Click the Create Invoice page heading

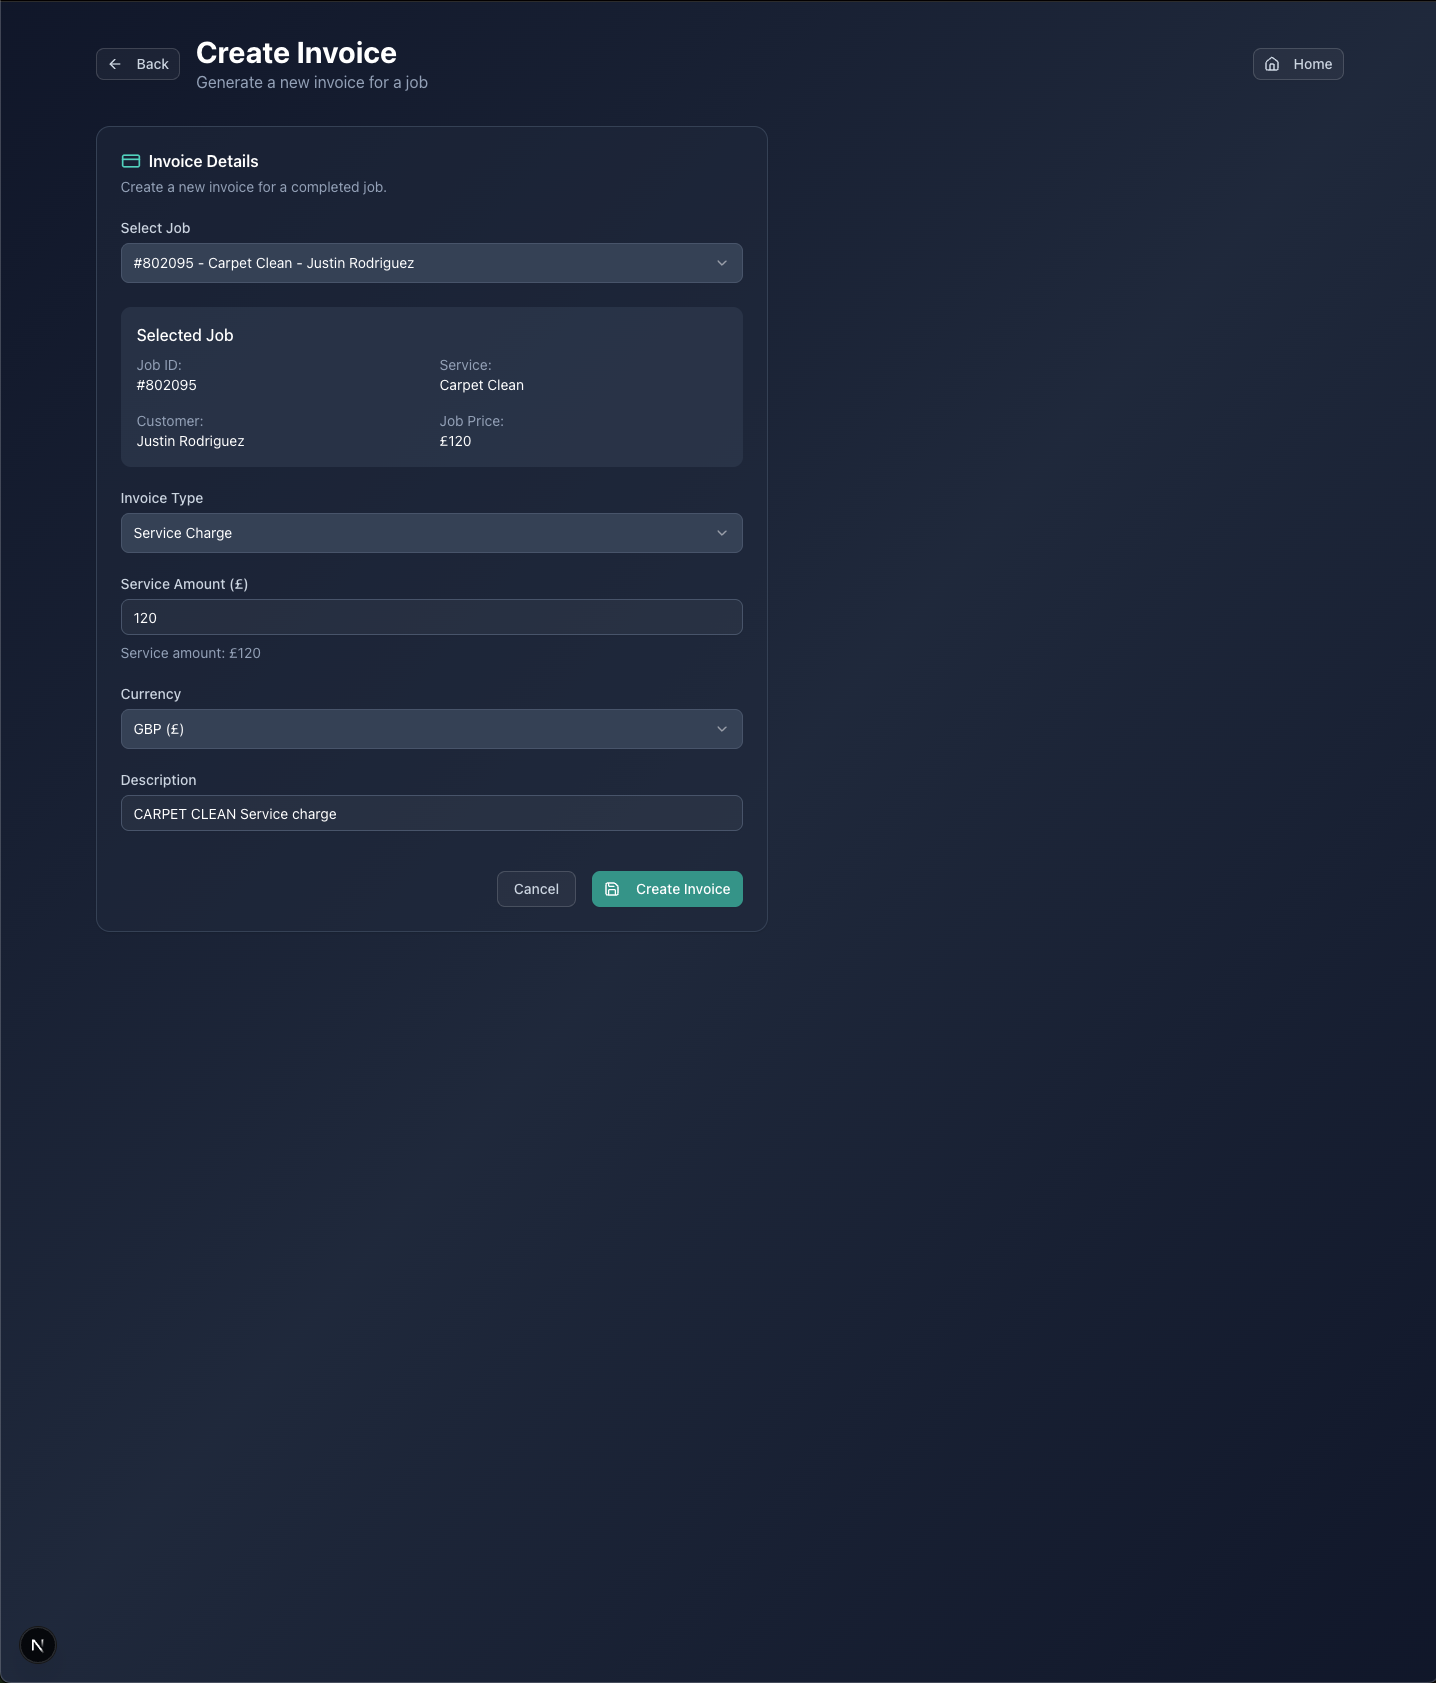[x=296, y=53]
